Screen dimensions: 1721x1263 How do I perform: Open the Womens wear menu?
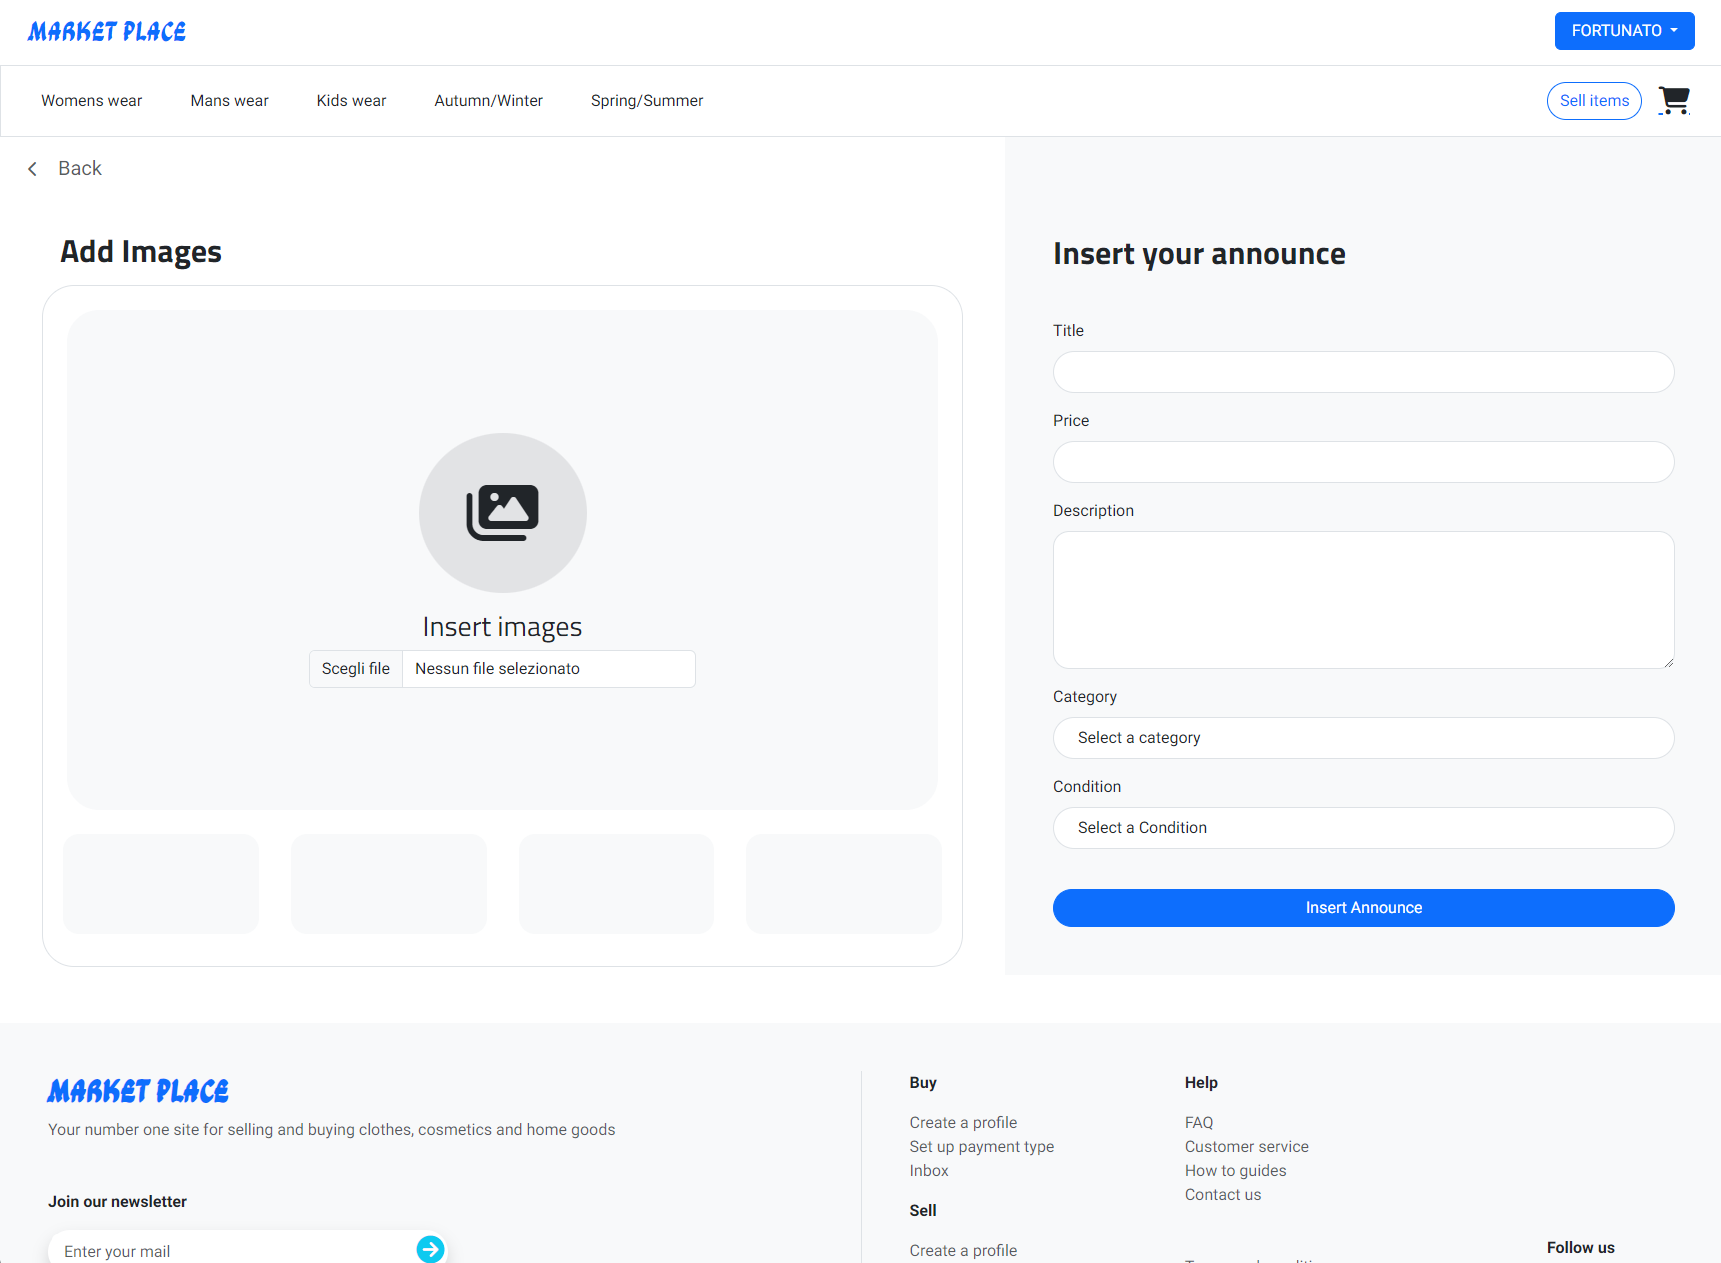click(92, 101)
